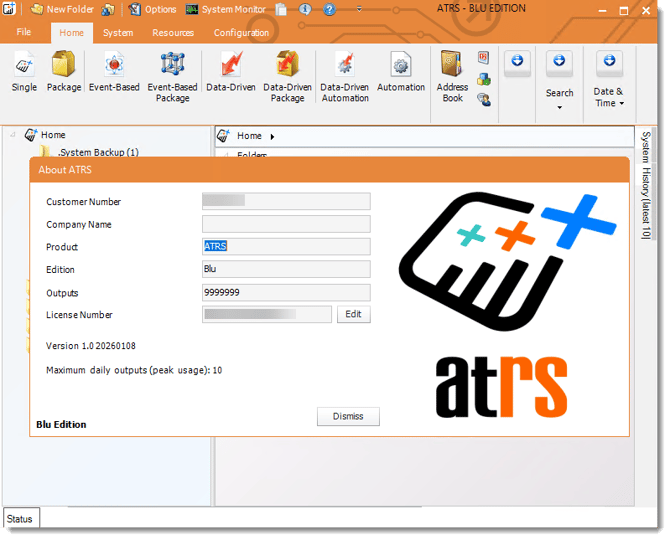Open the Date & Time dropdown arrow
Screen dimensions: 670x540
coord(622,103)
